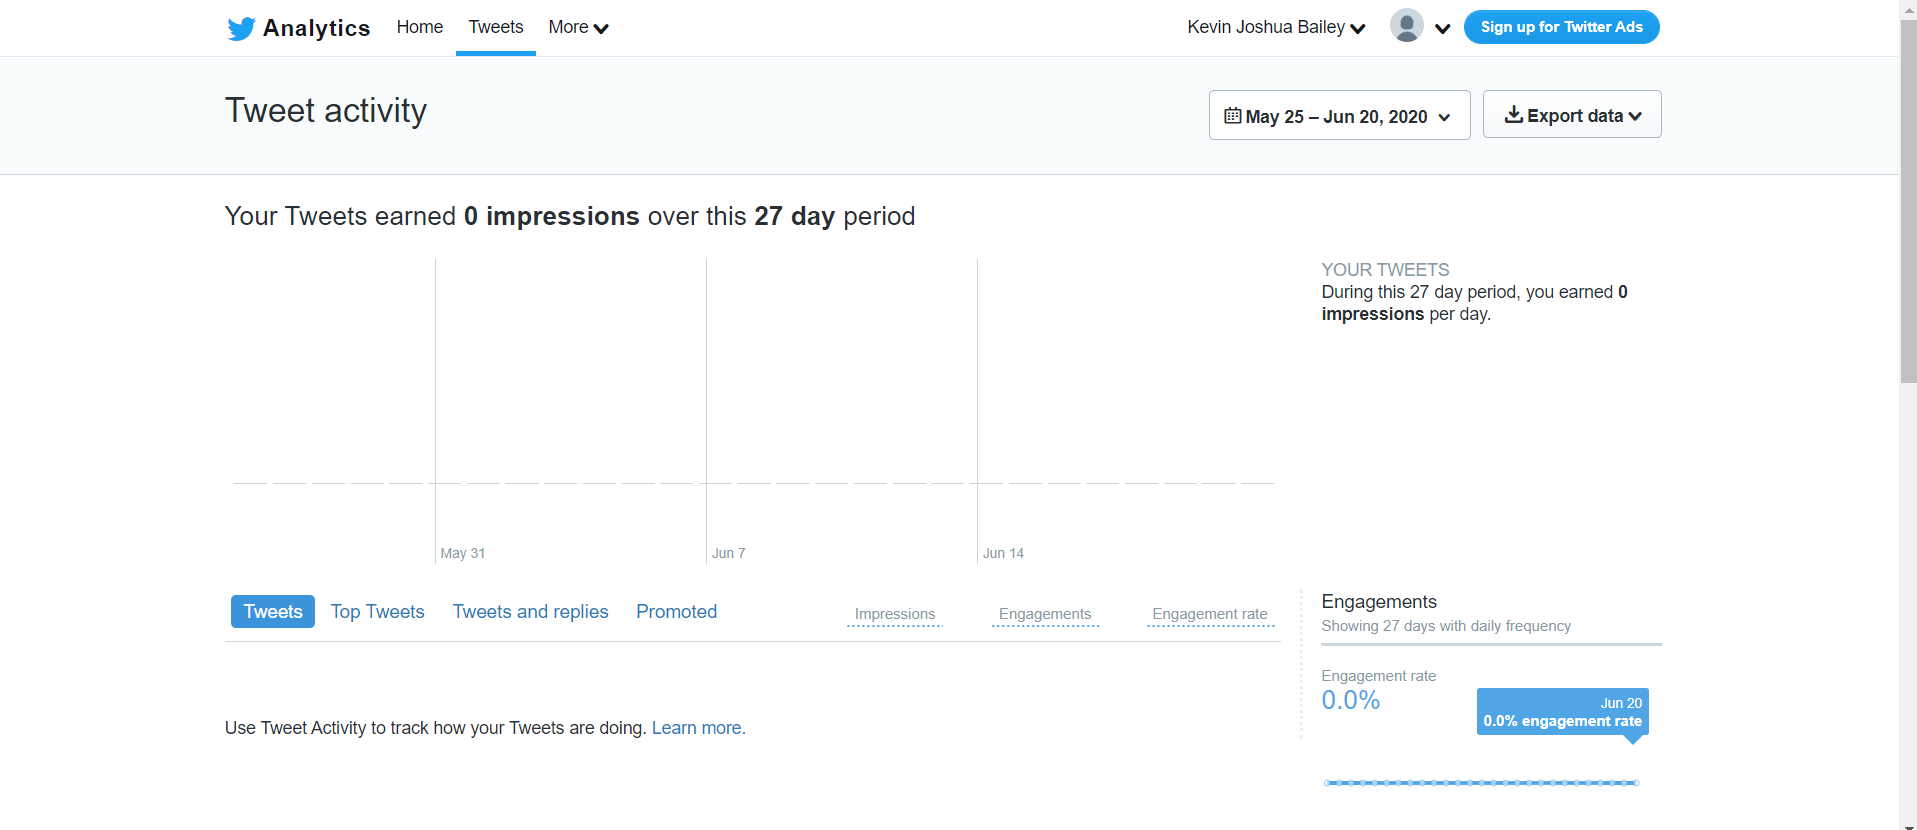Screen dimensions: 1917x830
Task: Click the calendar icon in date range
Action: coord(1233,116)
